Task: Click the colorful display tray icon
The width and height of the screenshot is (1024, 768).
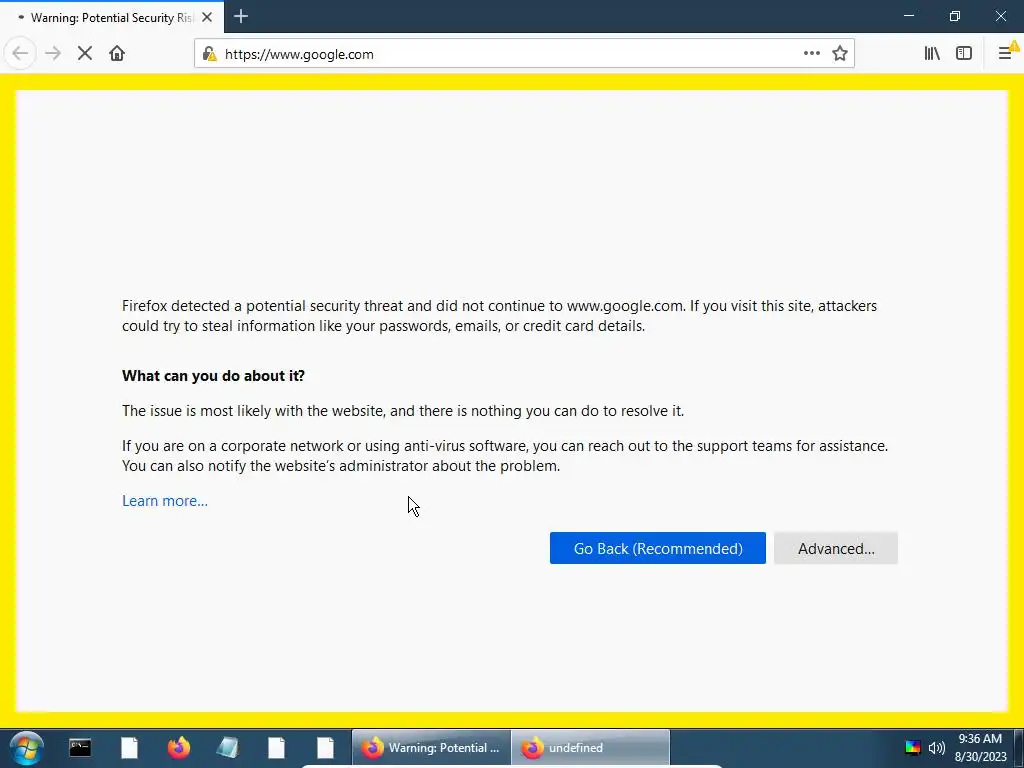Action: point(912,748)
